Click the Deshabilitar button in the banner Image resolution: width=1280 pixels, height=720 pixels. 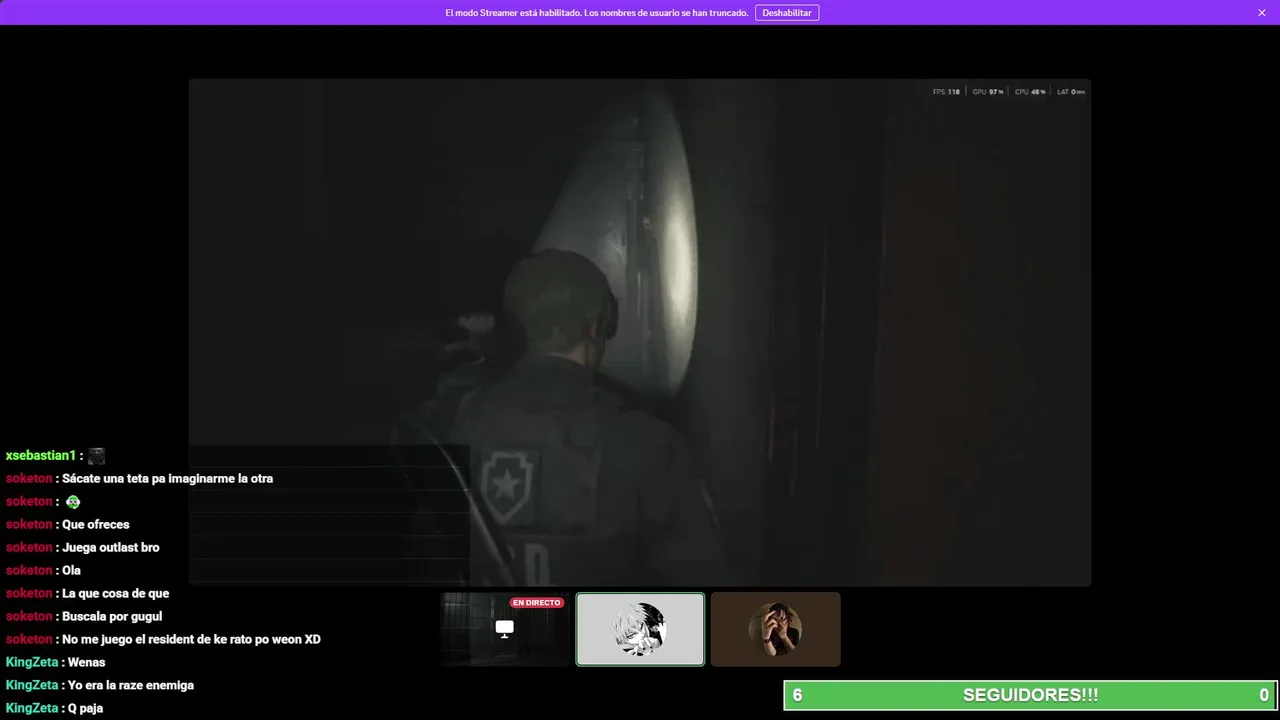(x=787, y=13)
